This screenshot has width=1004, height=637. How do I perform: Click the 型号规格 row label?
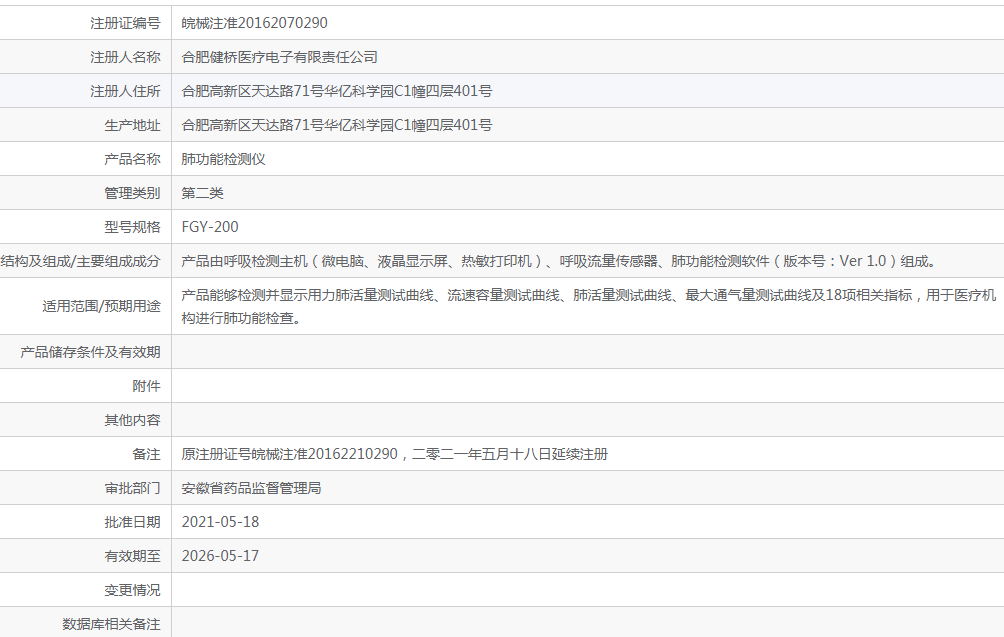point(132,227)
